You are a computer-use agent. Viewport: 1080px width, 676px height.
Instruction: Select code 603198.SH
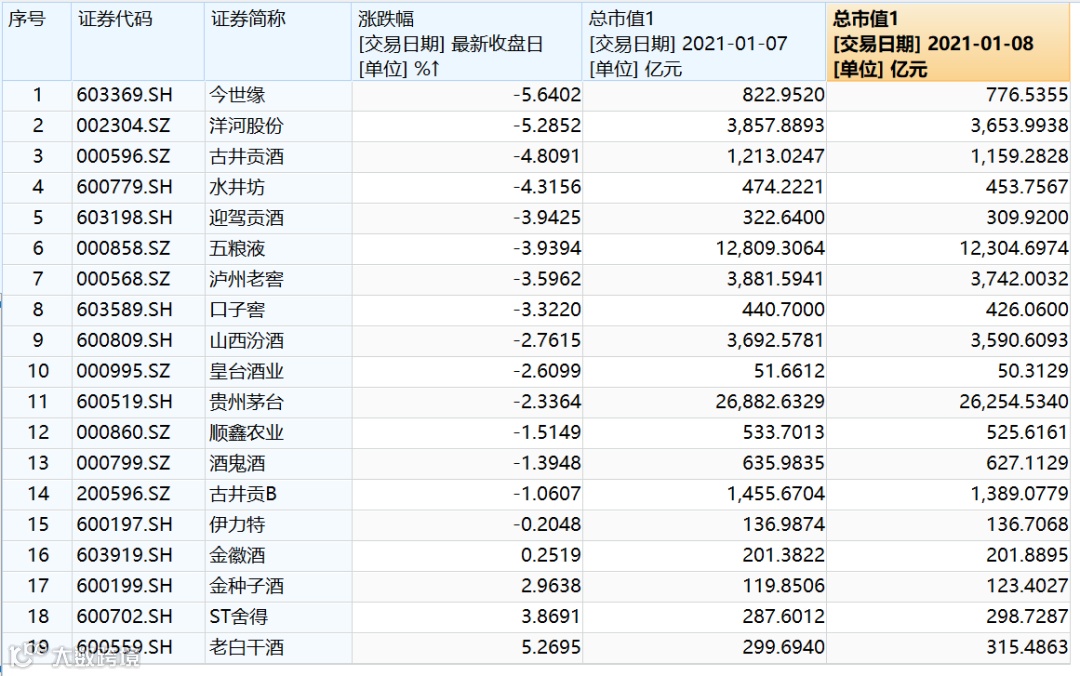pos(125,218)
